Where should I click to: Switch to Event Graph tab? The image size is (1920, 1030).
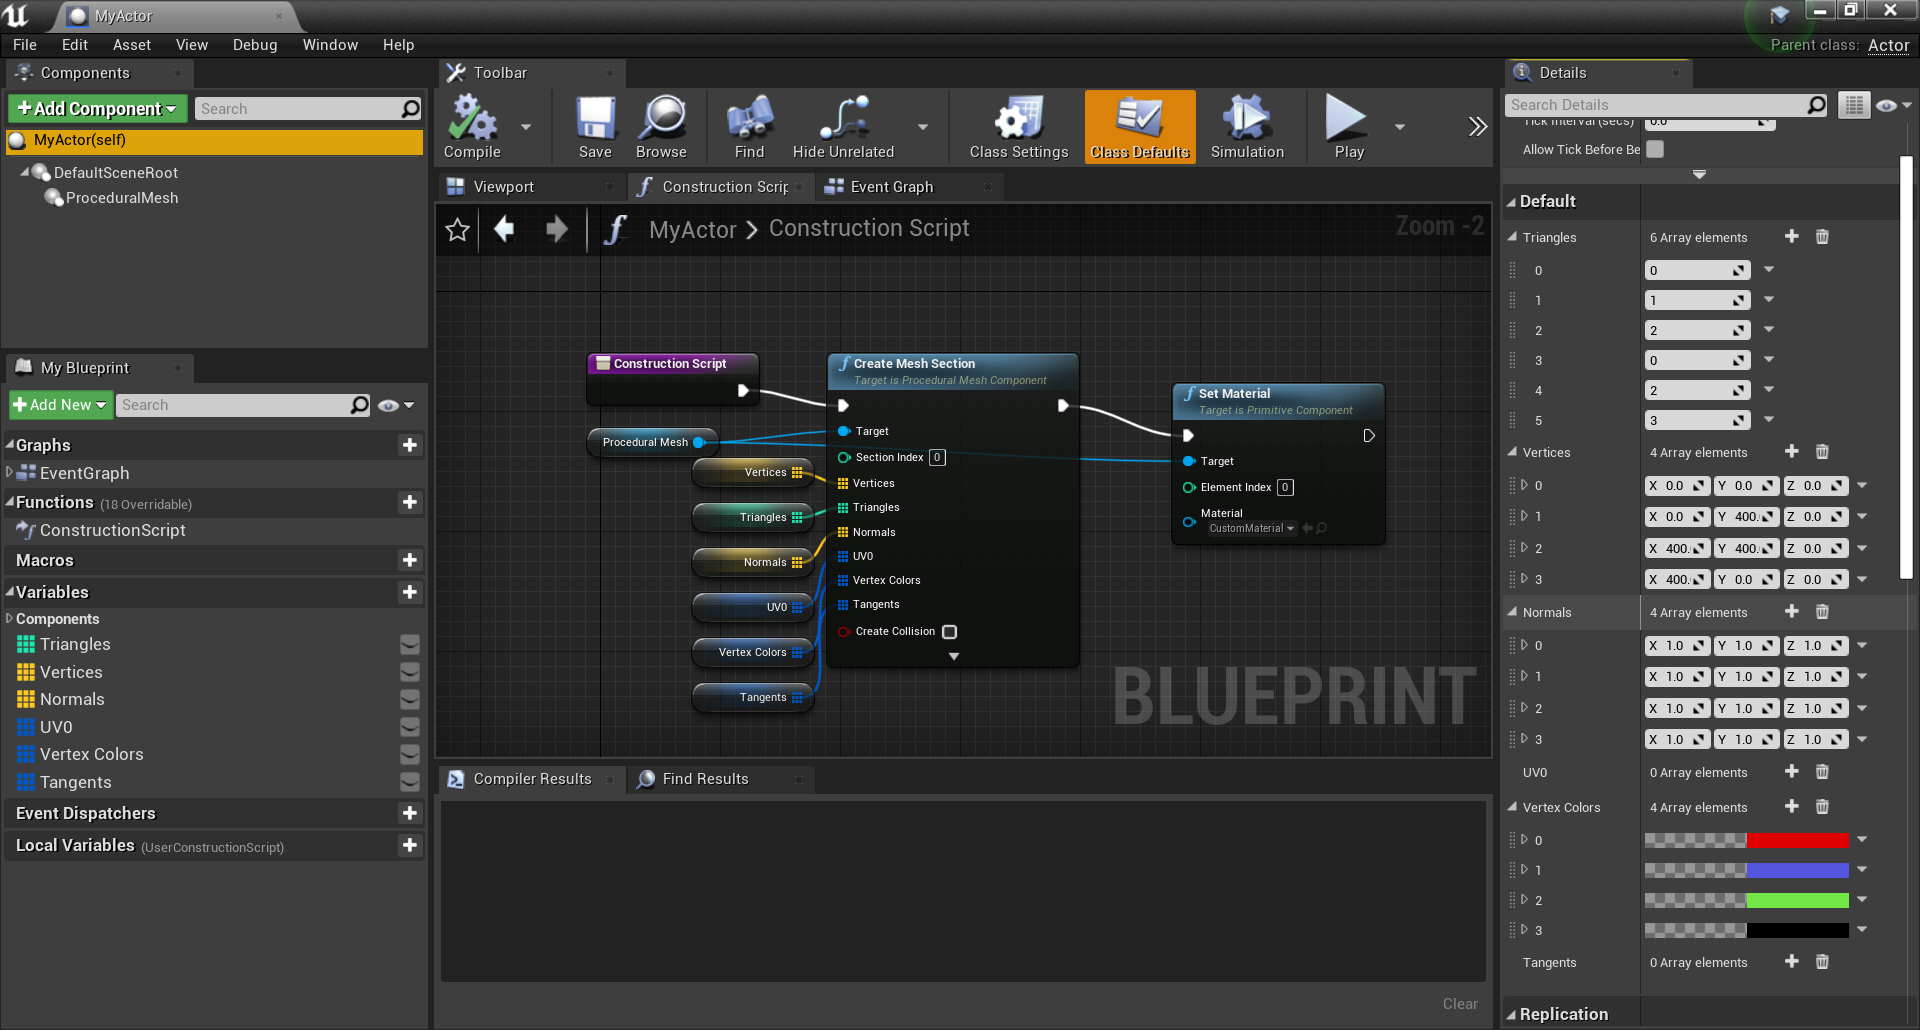pyautogui.click(x=892, y=187)
